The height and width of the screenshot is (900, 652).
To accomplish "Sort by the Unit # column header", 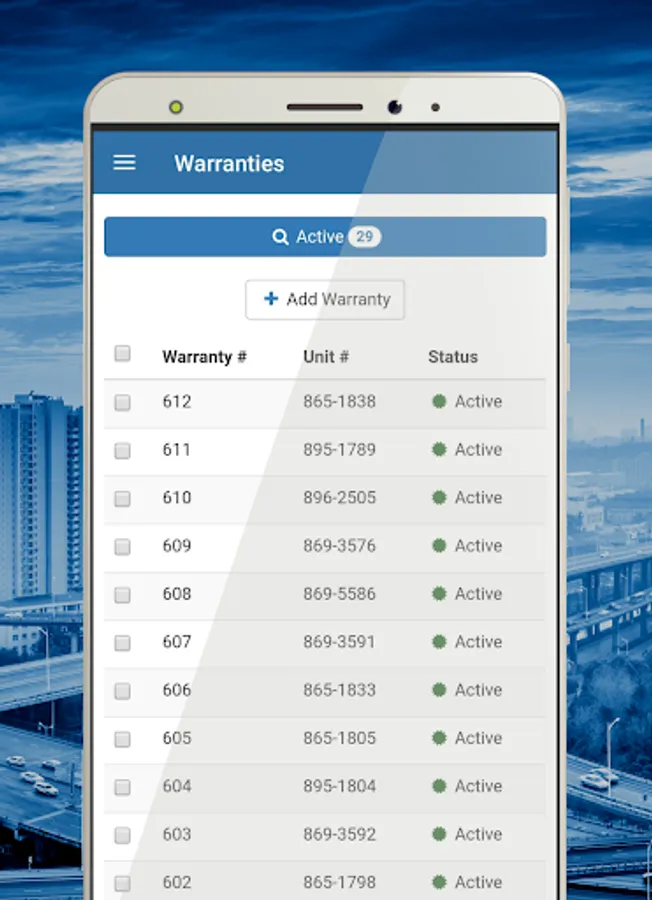I will [325, 356].
